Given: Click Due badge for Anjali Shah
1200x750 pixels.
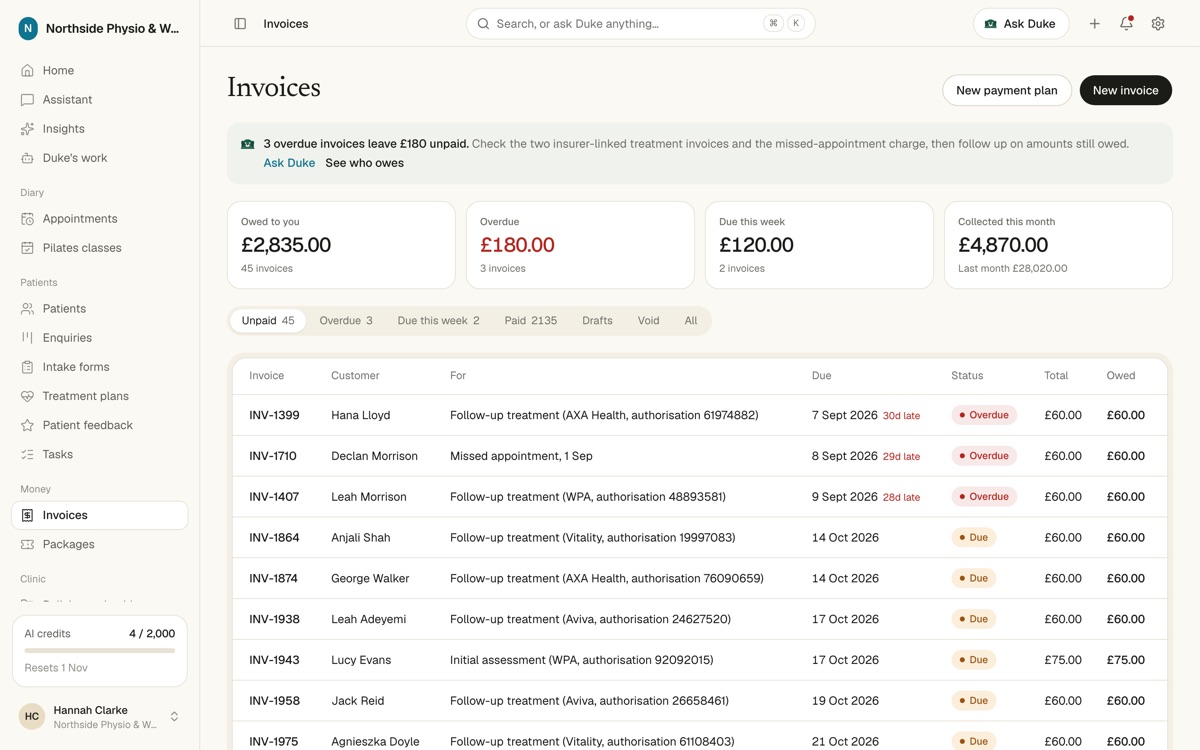Looking at the screenshot, I should 974,538.
